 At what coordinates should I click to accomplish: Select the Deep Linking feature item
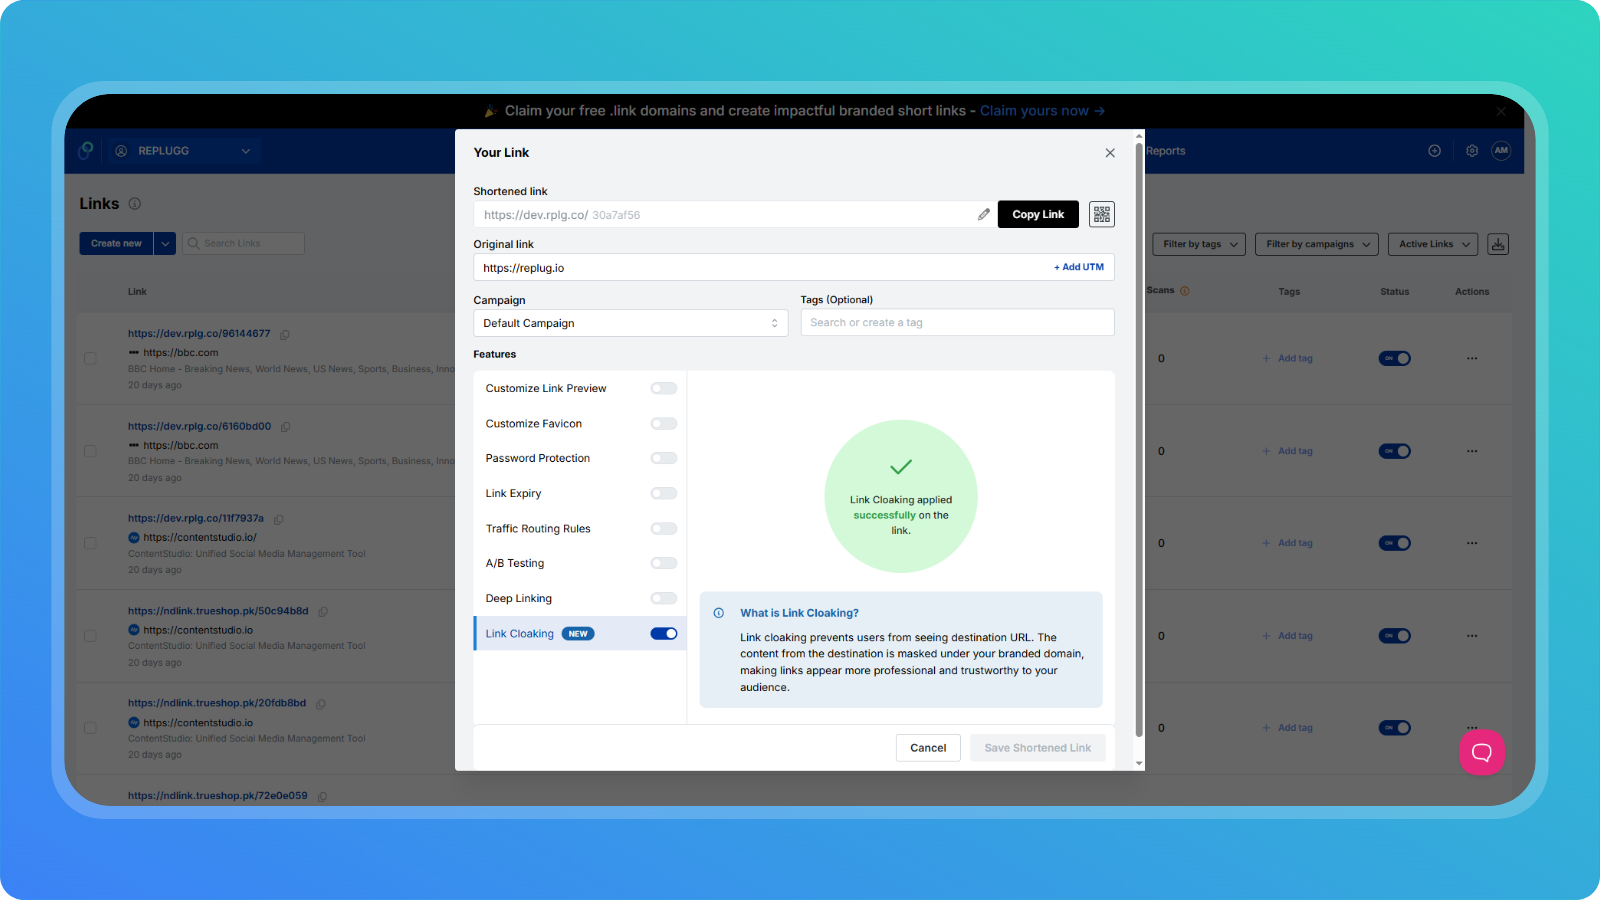point(519,598)
